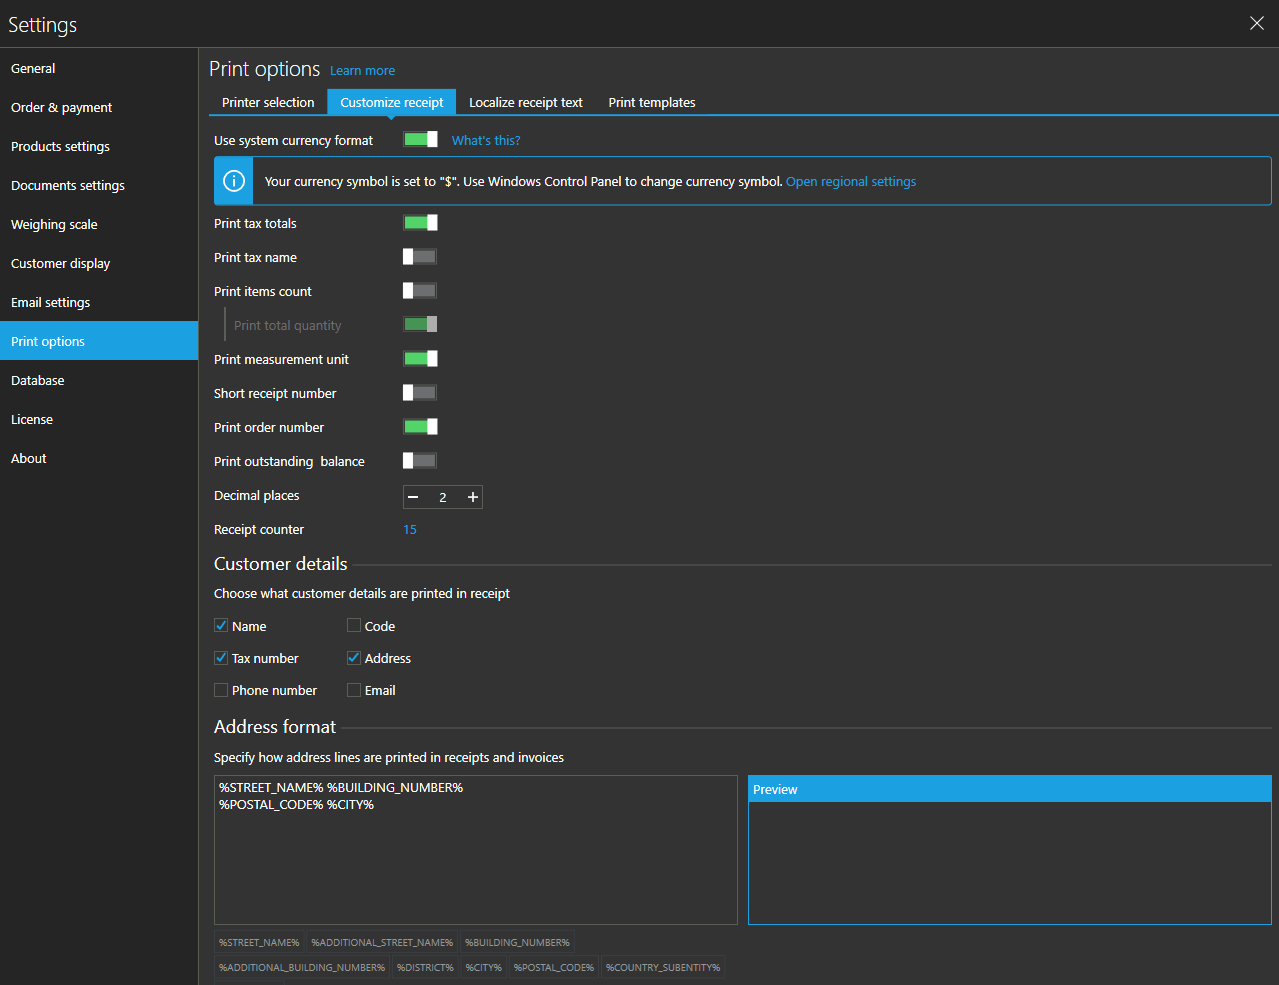Uncheck the Name customer detail checkbox
Screen dimensions: 1279x985
point(221,626)
